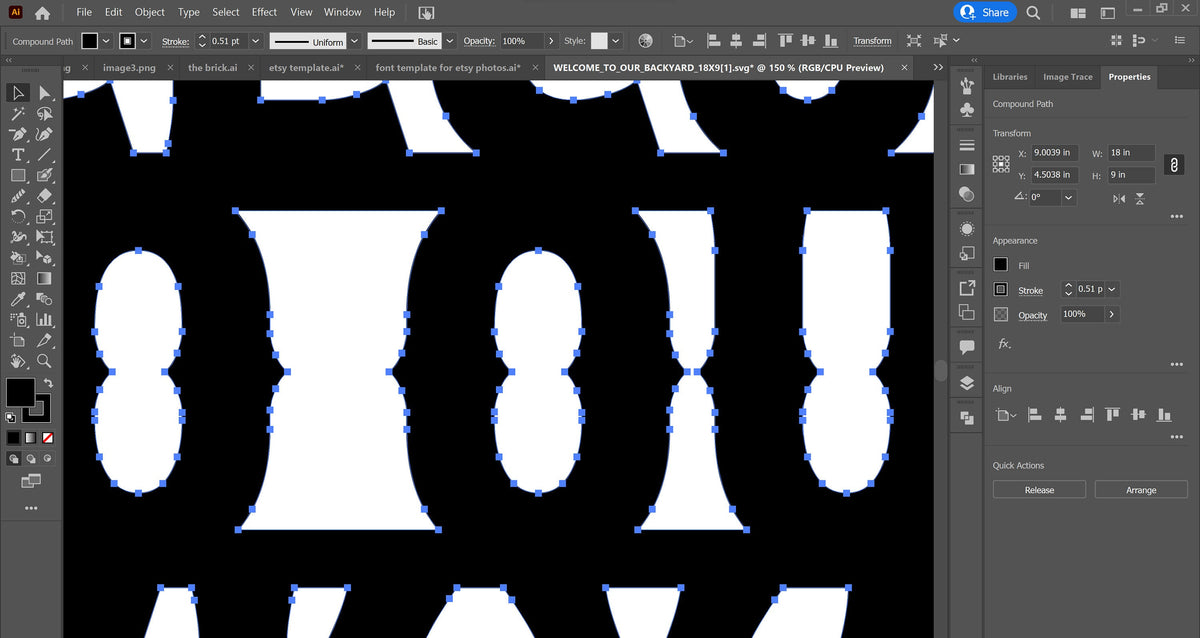Open the Align To dropdown in Properties panel
1200x638 pixels.
click(x=1004, y=414)
